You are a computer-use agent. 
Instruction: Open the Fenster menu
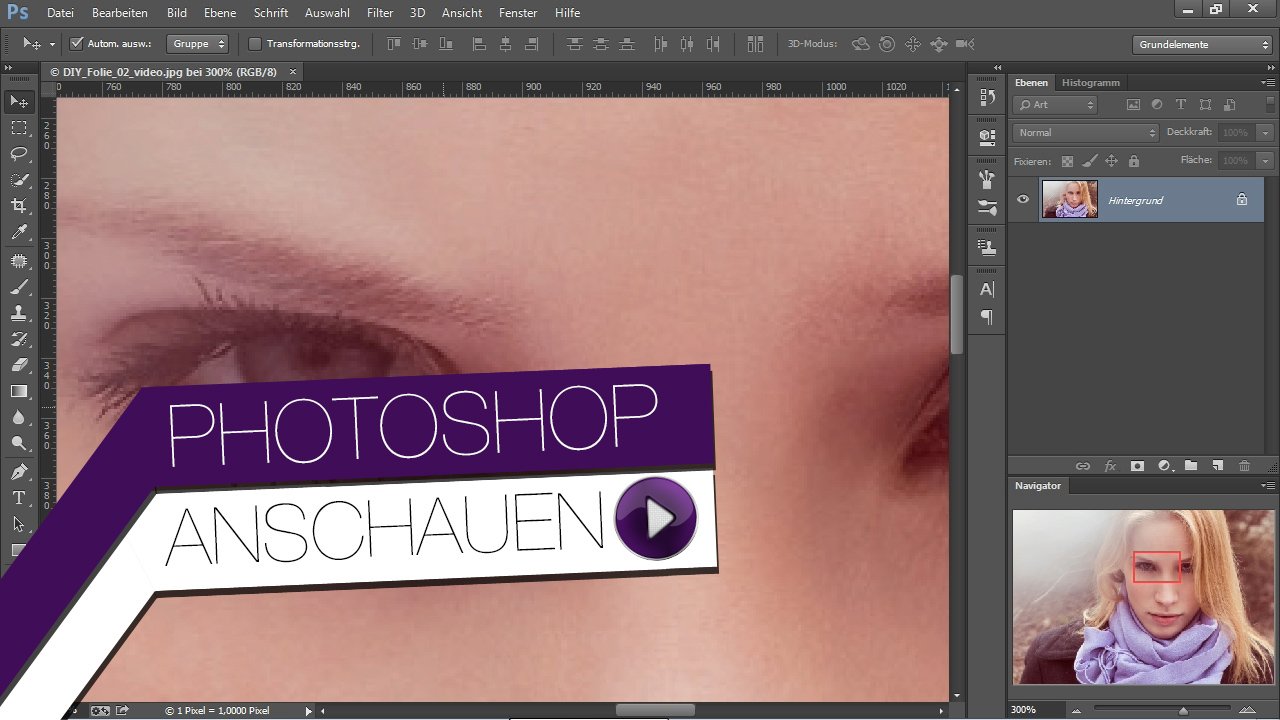[x=518, y=13]
